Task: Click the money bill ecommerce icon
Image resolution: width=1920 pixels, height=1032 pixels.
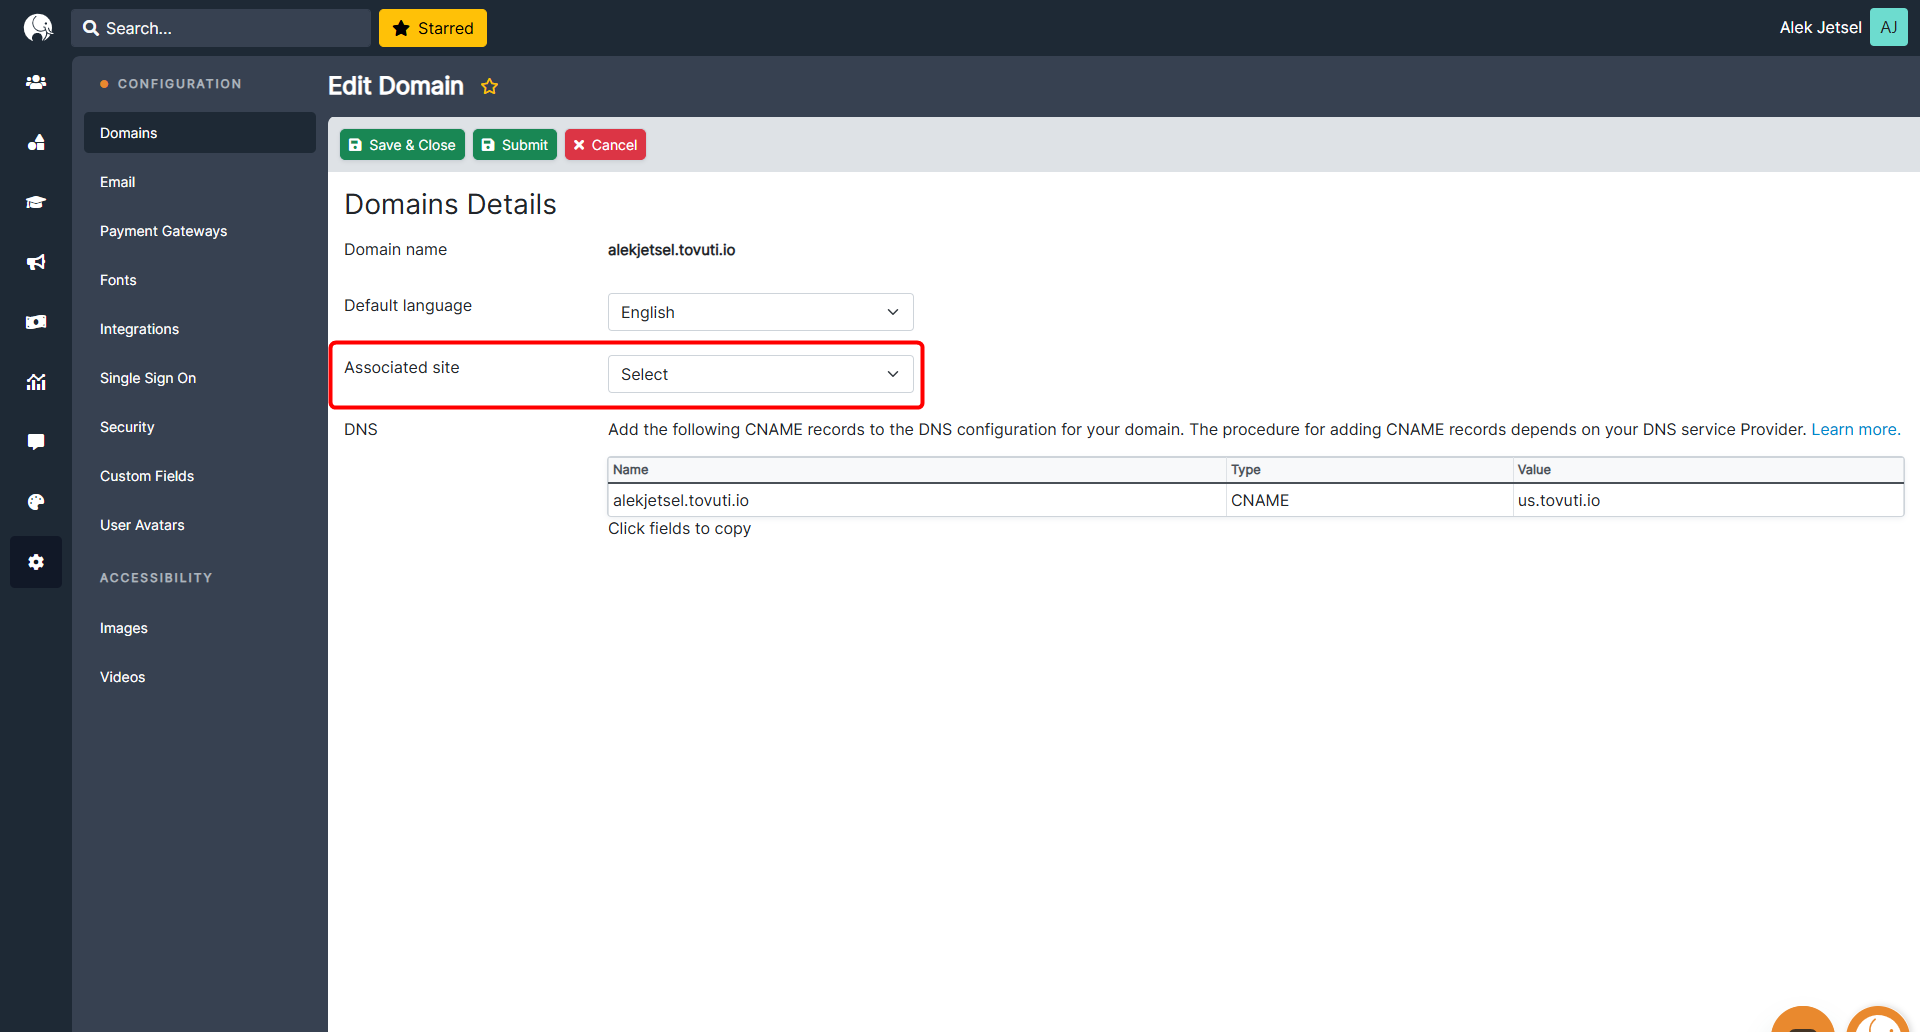Action: 36,322
